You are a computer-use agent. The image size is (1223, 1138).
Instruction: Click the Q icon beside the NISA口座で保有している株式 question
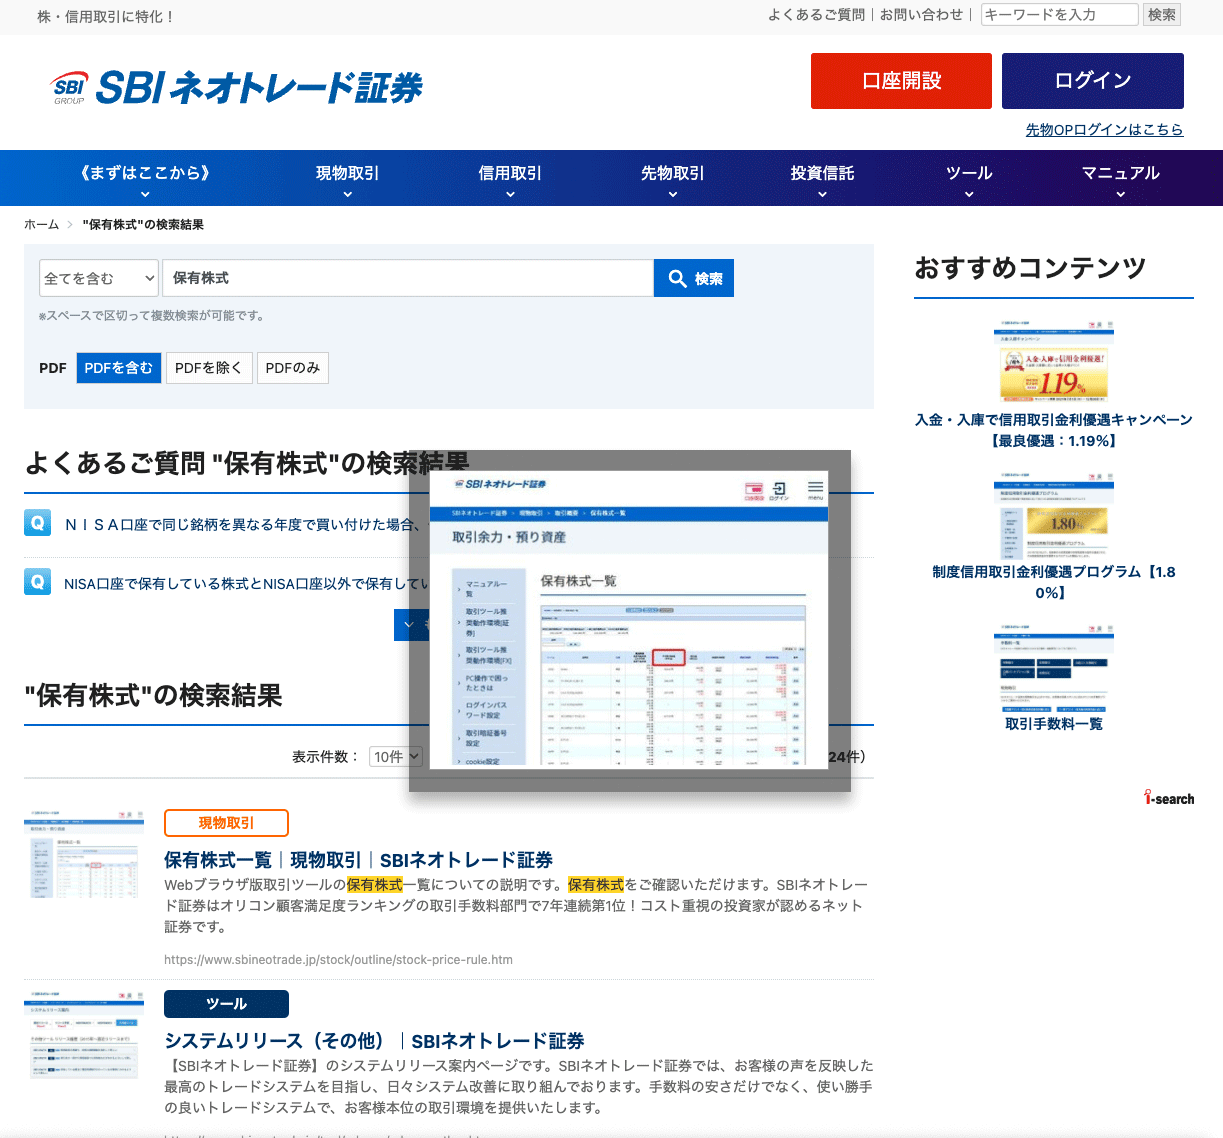pyautogui.click(x=37, y=582)
